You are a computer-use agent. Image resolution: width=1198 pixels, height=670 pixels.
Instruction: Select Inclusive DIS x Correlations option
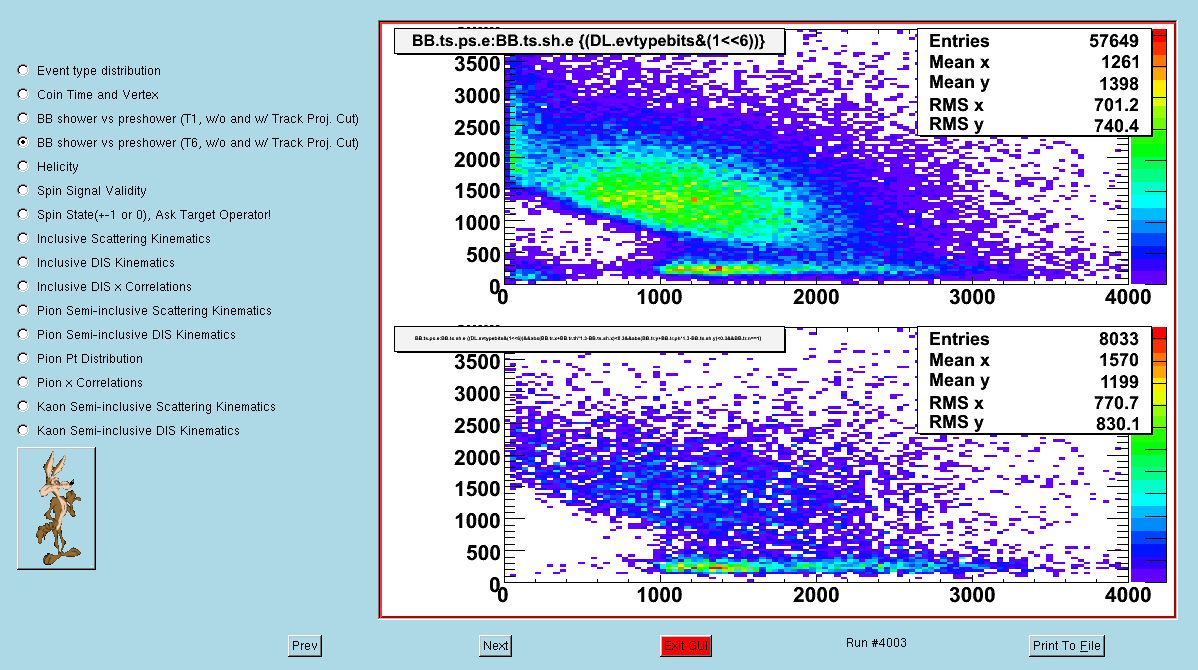tap(23, 286)
